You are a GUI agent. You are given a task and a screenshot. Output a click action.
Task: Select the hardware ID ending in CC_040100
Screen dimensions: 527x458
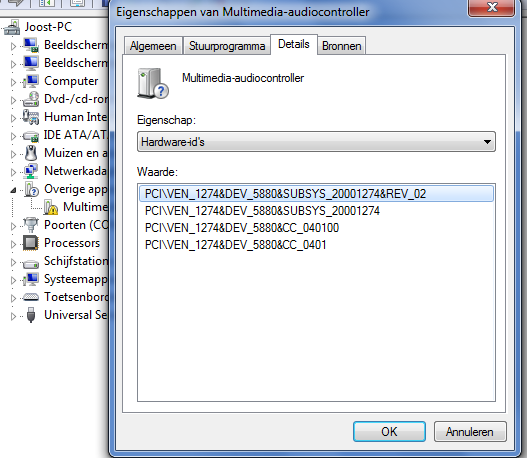click(242, 228)
